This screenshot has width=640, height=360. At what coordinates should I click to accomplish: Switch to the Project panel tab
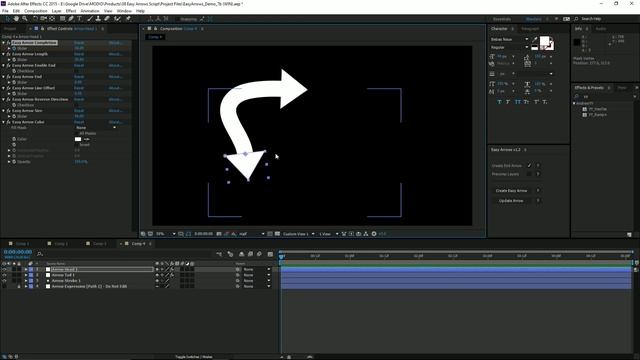(x=10, y=29)
